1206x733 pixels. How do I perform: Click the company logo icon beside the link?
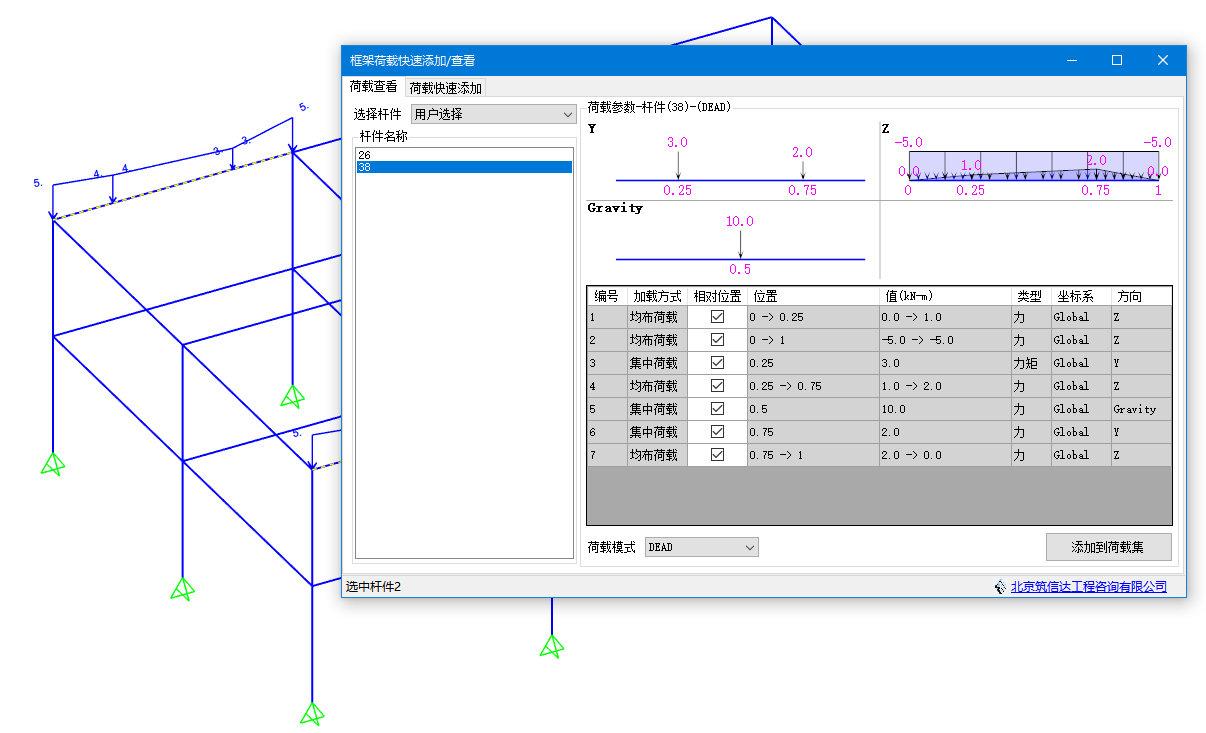coord(1000,587)
